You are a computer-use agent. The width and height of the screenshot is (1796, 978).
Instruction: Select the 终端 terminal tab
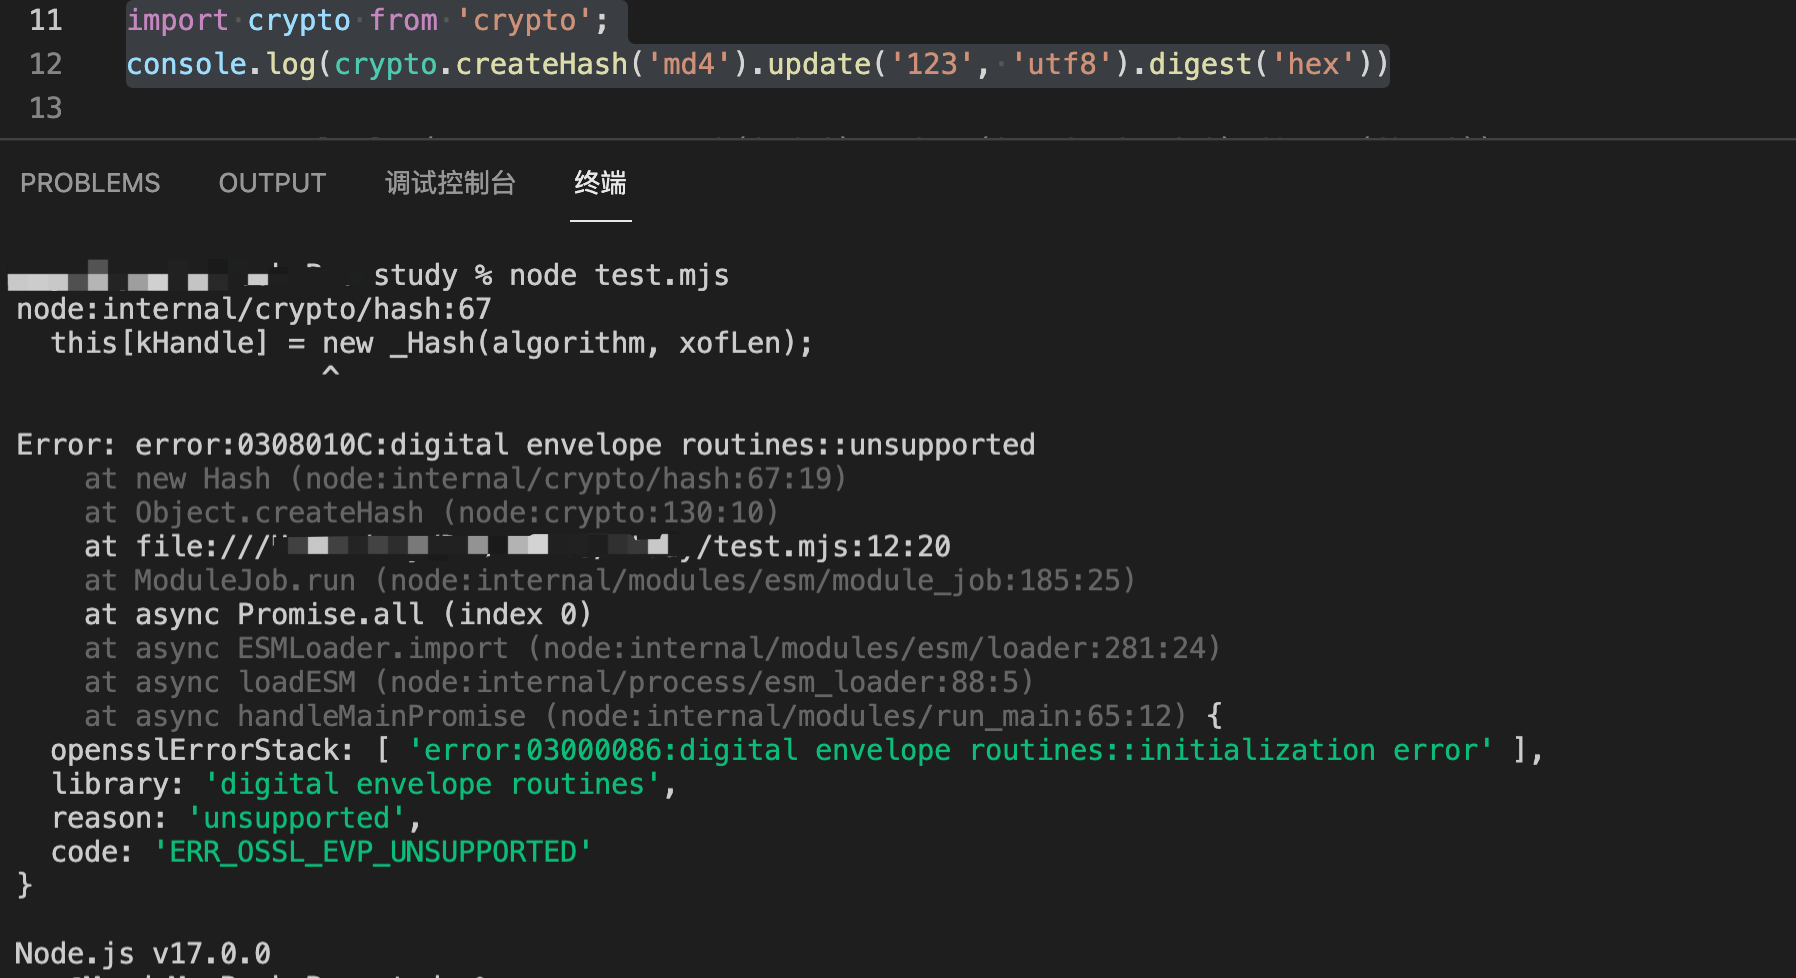(x=600, y=183)
